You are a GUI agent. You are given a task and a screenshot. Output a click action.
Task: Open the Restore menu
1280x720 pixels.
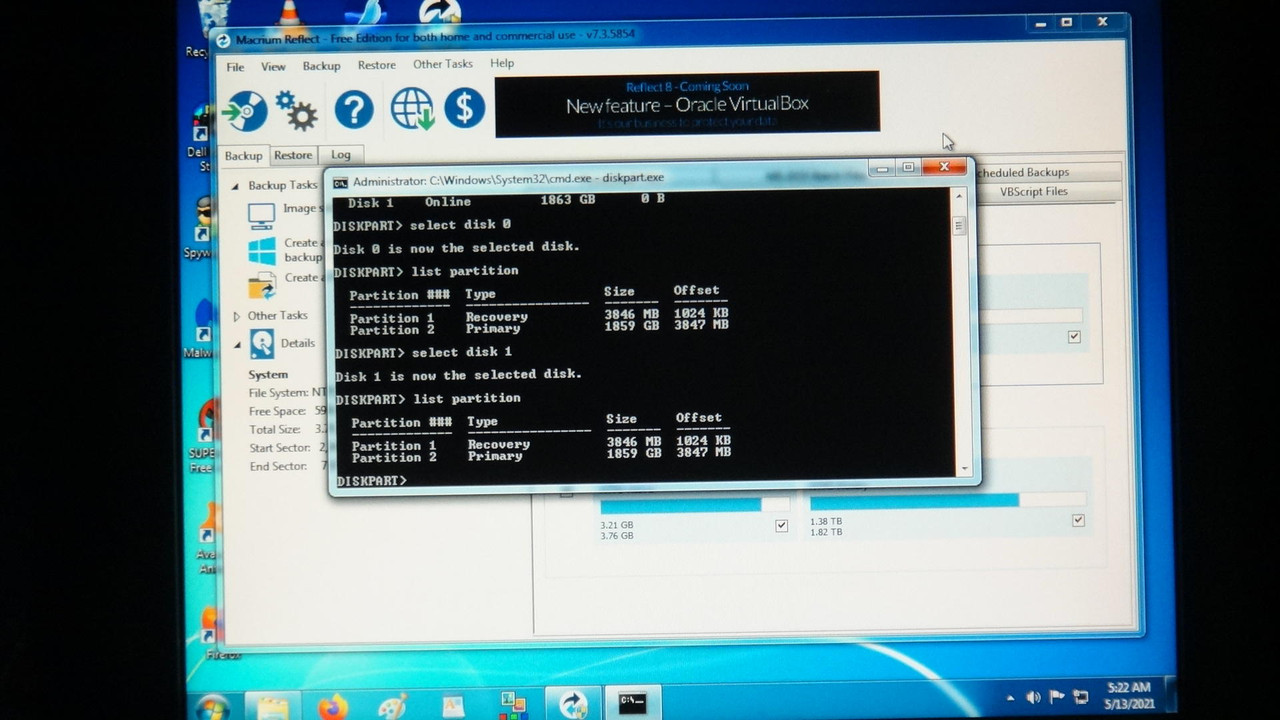pyautogui.click(x=376, y=65)
